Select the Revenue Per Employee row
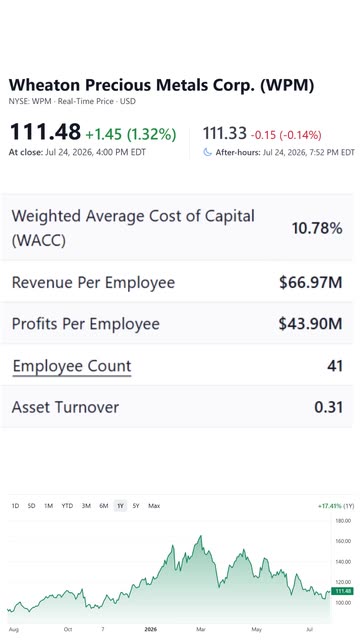Screen dimensions: 360x640 tap(176, 282)
